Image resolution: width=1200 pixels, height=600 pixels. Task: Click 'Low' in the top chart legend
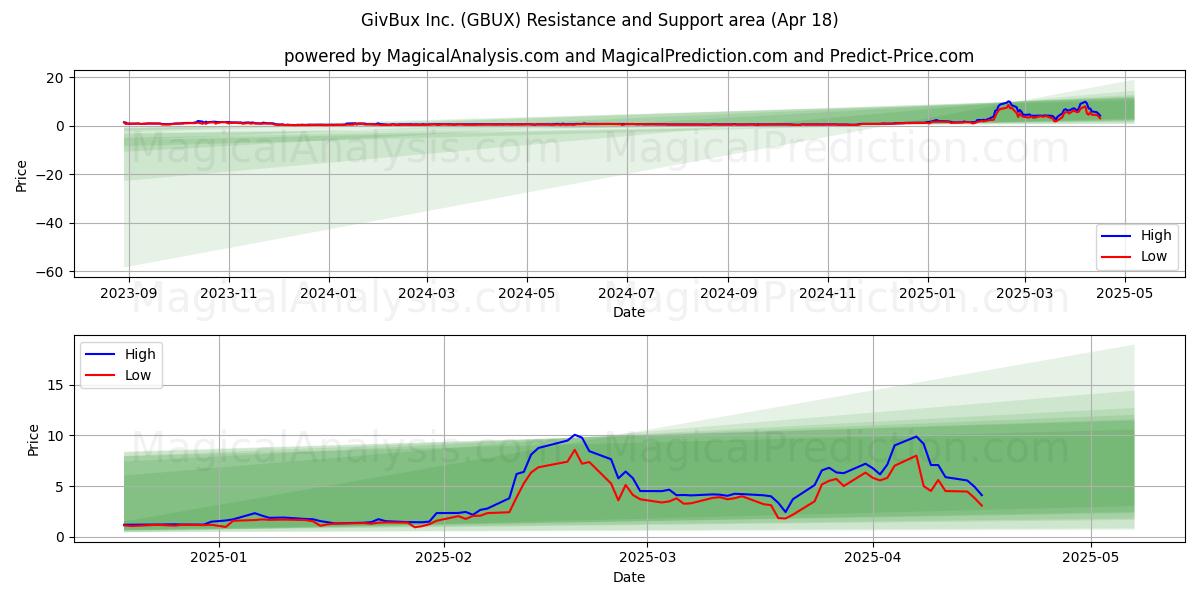point(1154,257)
